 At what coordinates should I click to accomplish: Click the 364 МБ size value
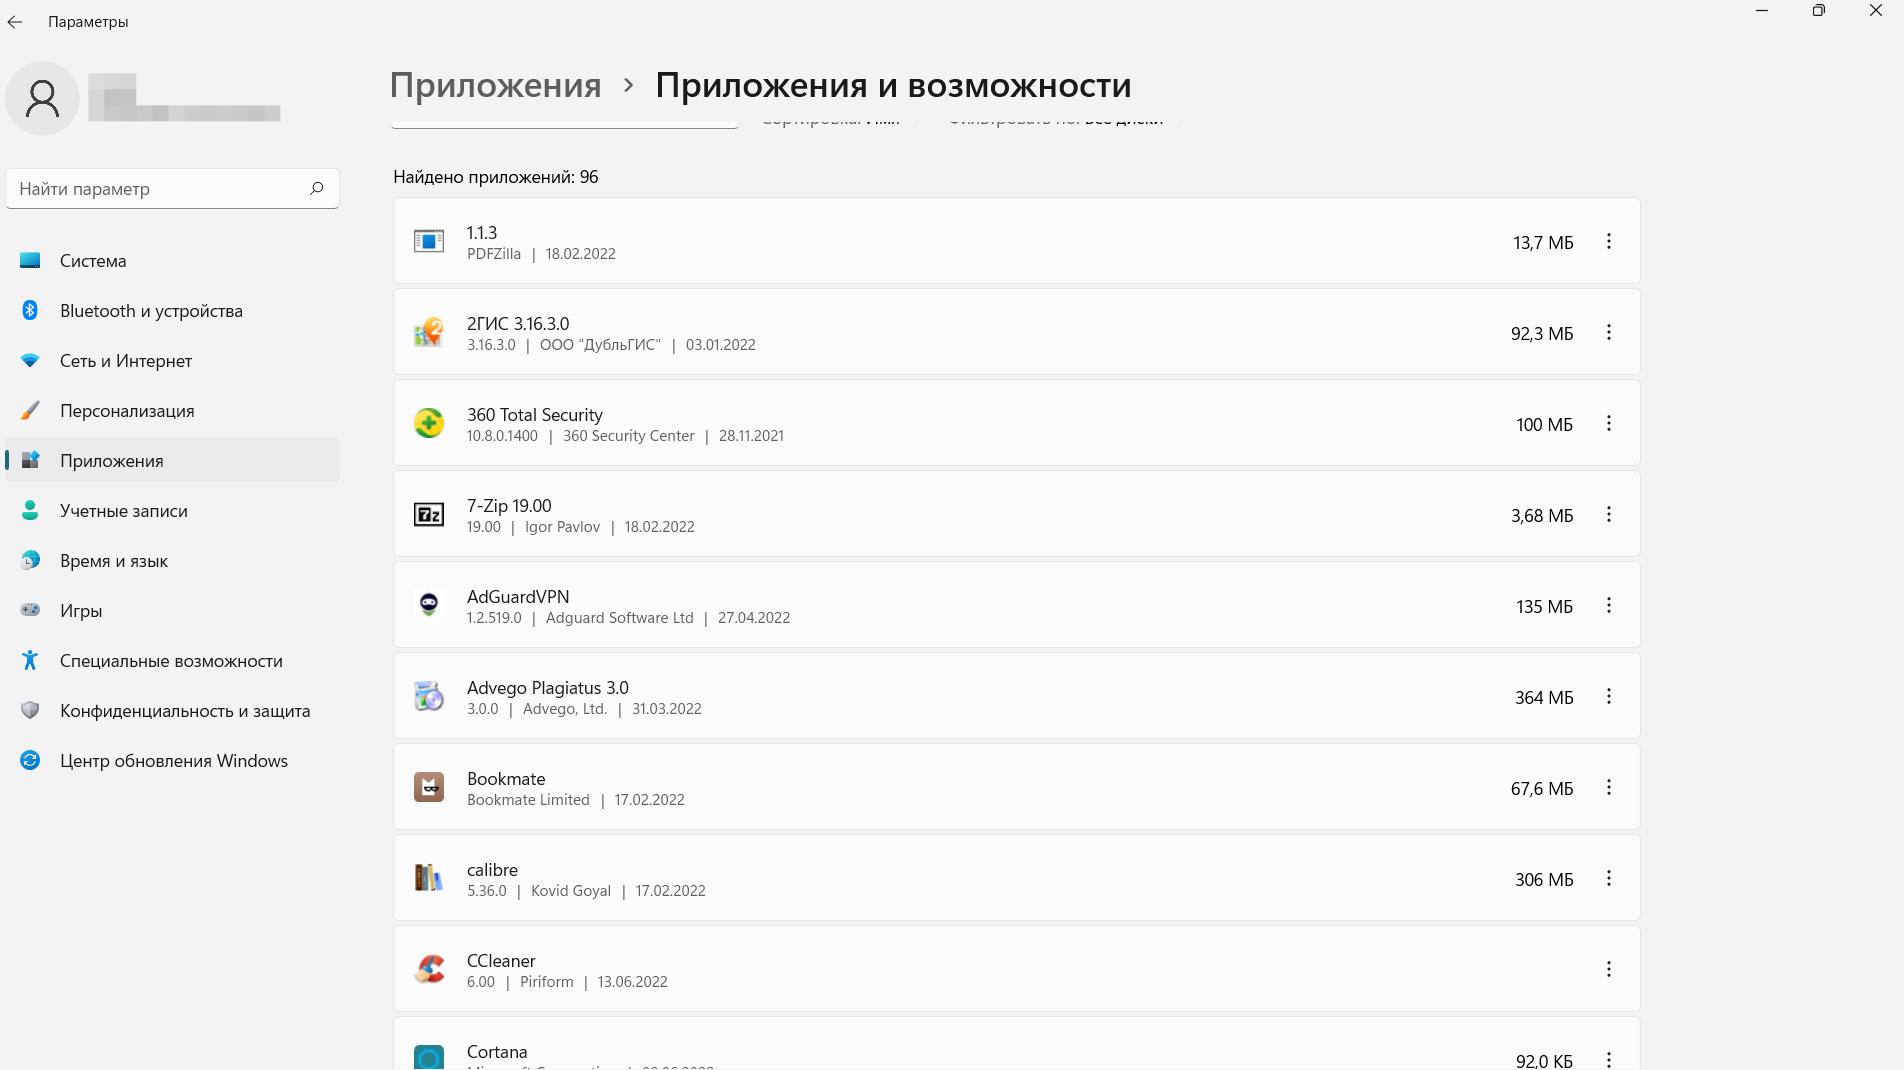[1544, 697]
